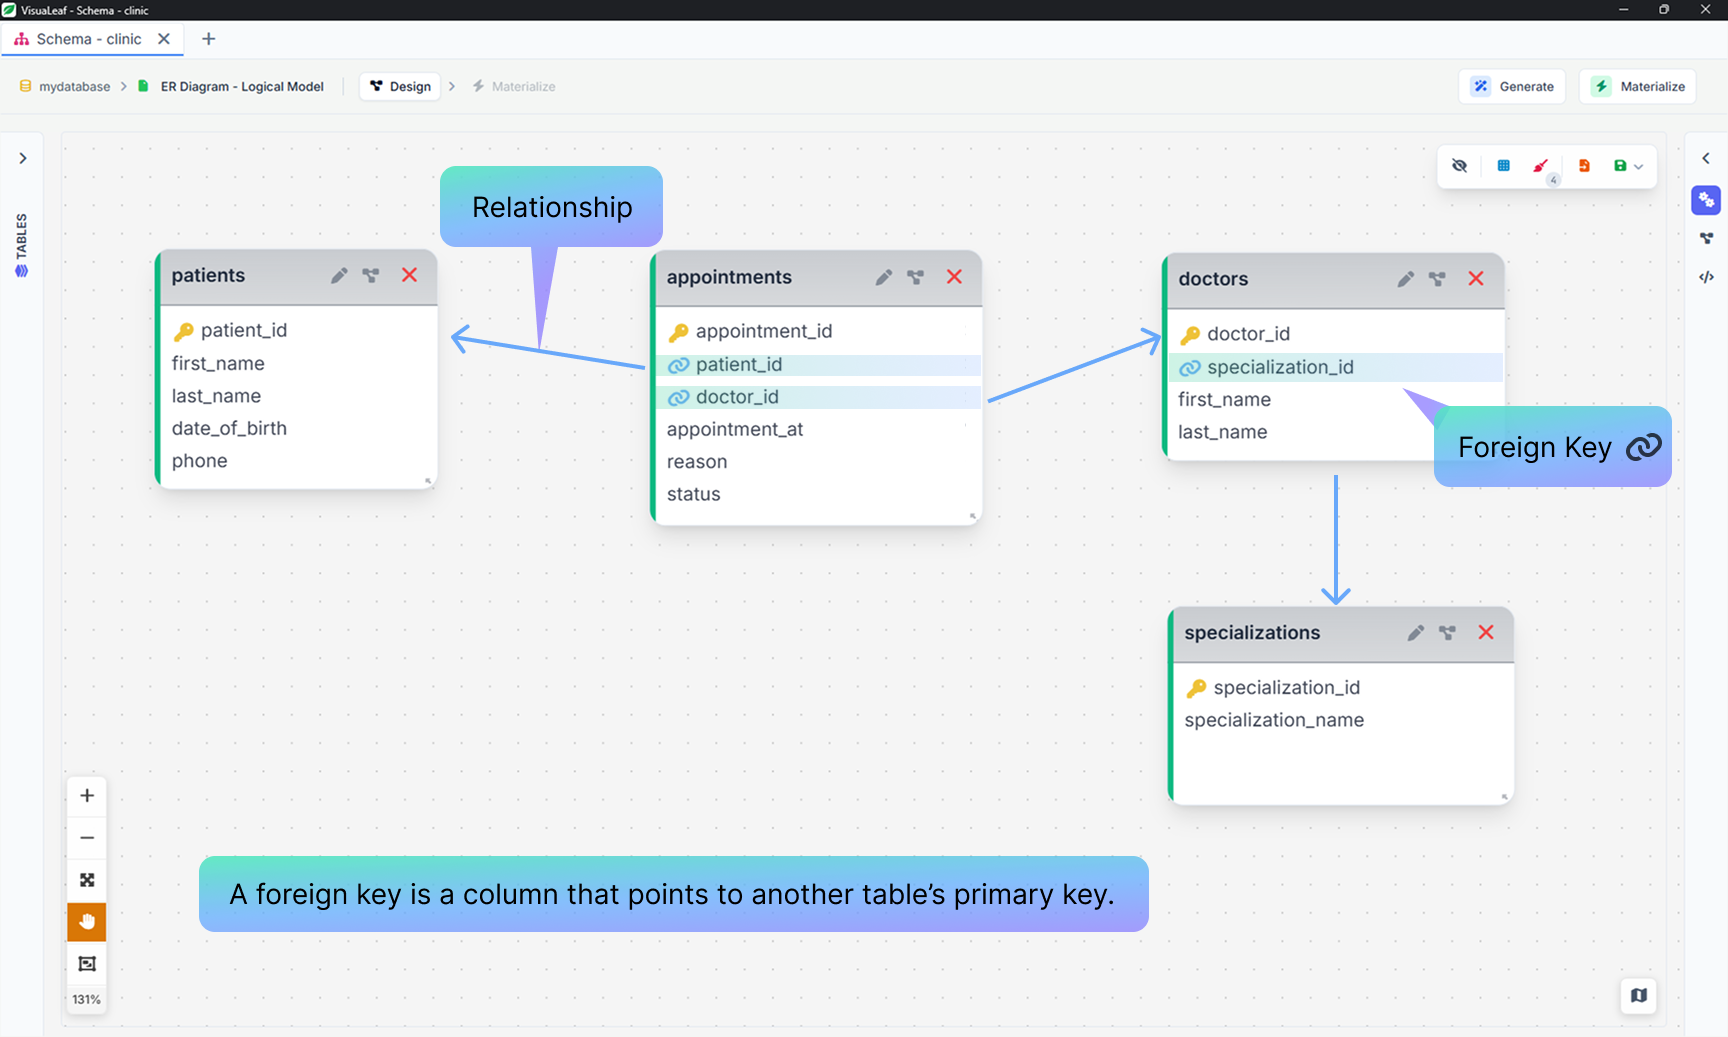Image resolution: width=1728 pixels, height=1037 pixels.
Task: Close the Schema - clinic tab
Action: 164,39
